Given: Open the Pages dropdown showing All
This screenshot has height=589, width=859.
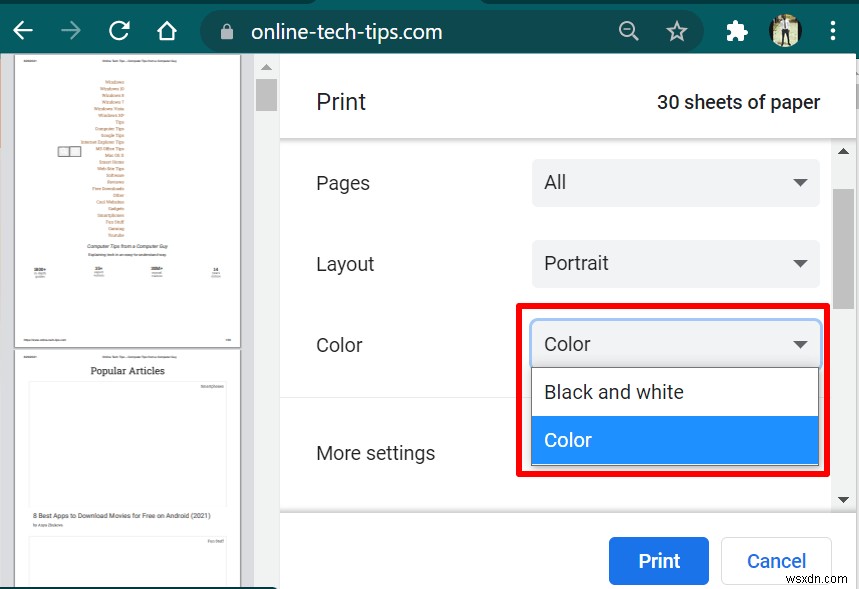Looking at the screenshot, I should [x=675, y=183].
